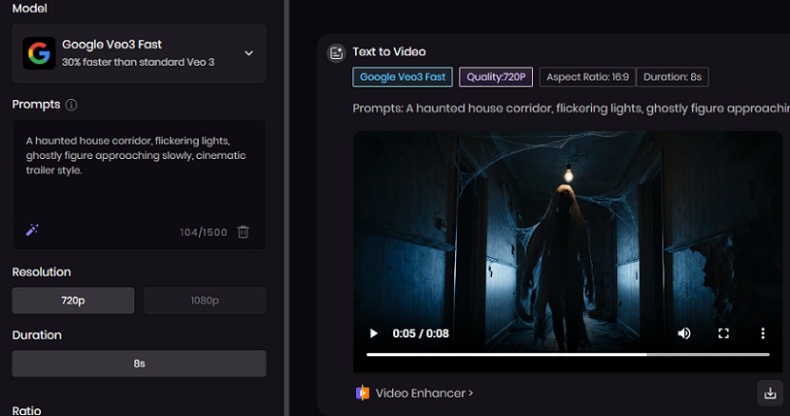Viewport: 790px width, 416px height.
Task: Click the Prompts label
Action: (x=36, y=105)
